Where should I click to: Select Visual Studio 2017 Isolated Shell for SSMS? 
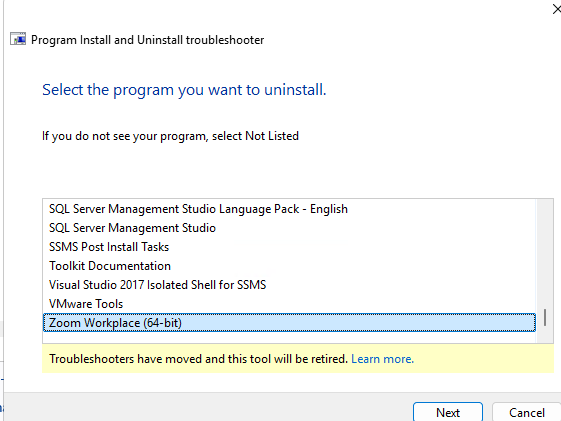[289, 285]
